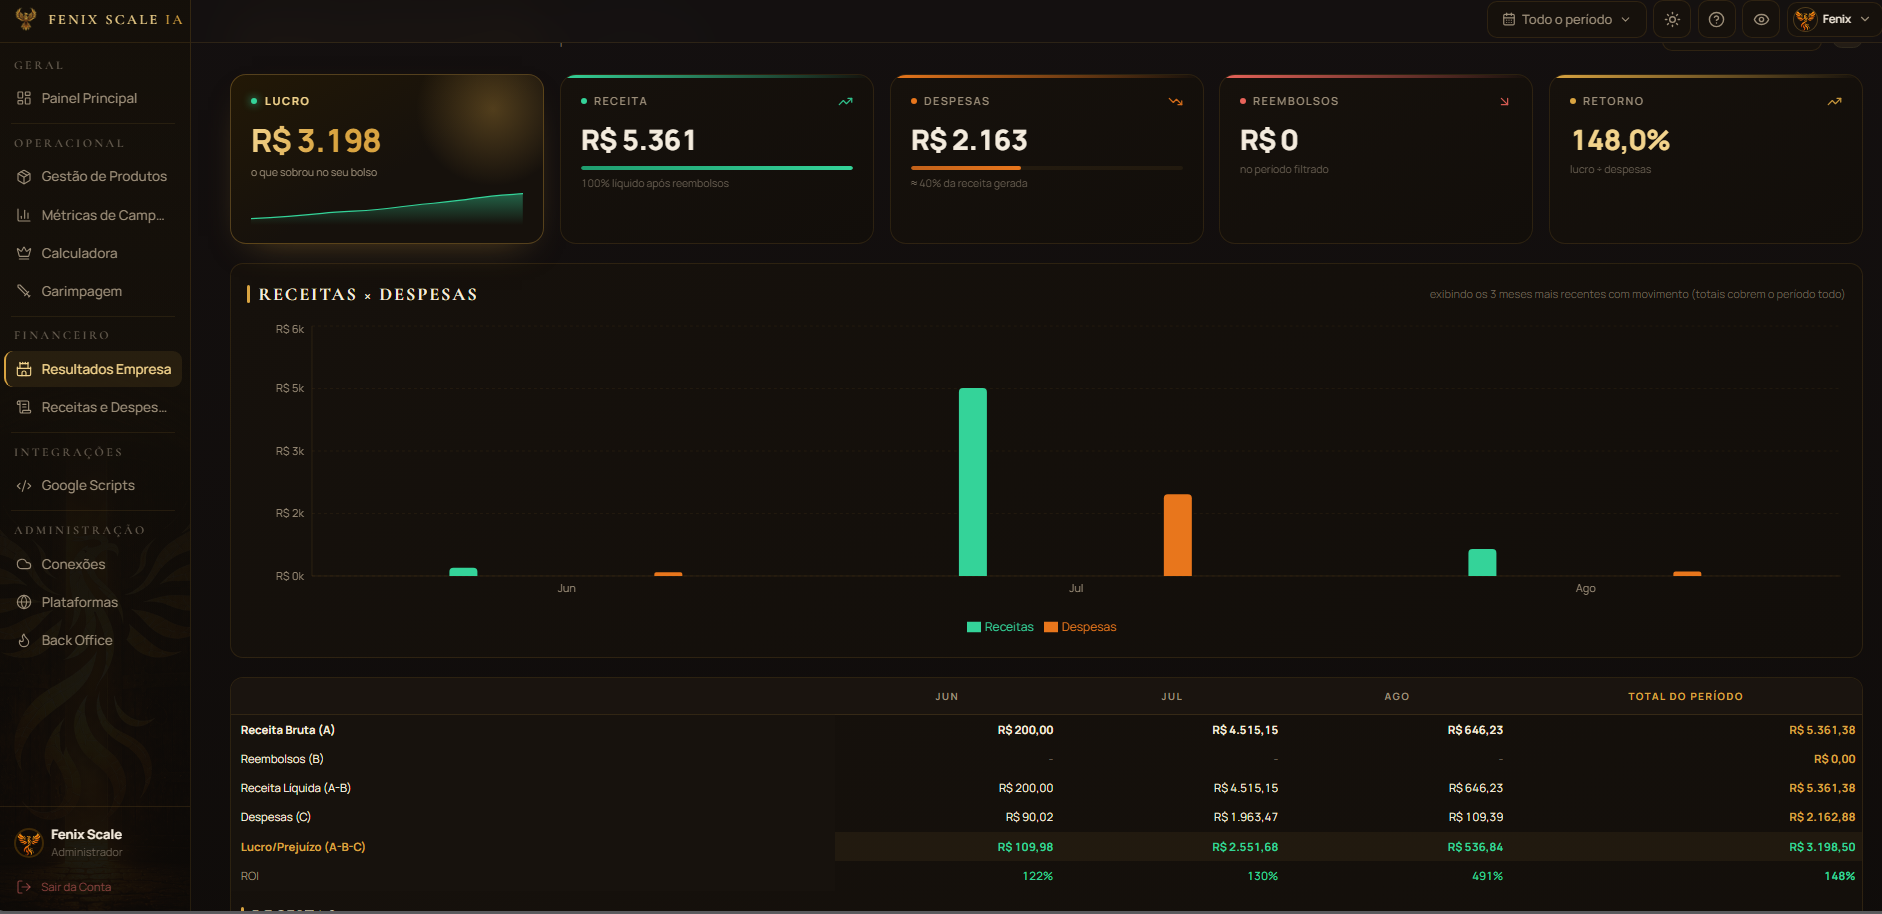Click the Google Scripts code icon
The height and width of the screenshot is (914, 1882).
coord(24,485)
